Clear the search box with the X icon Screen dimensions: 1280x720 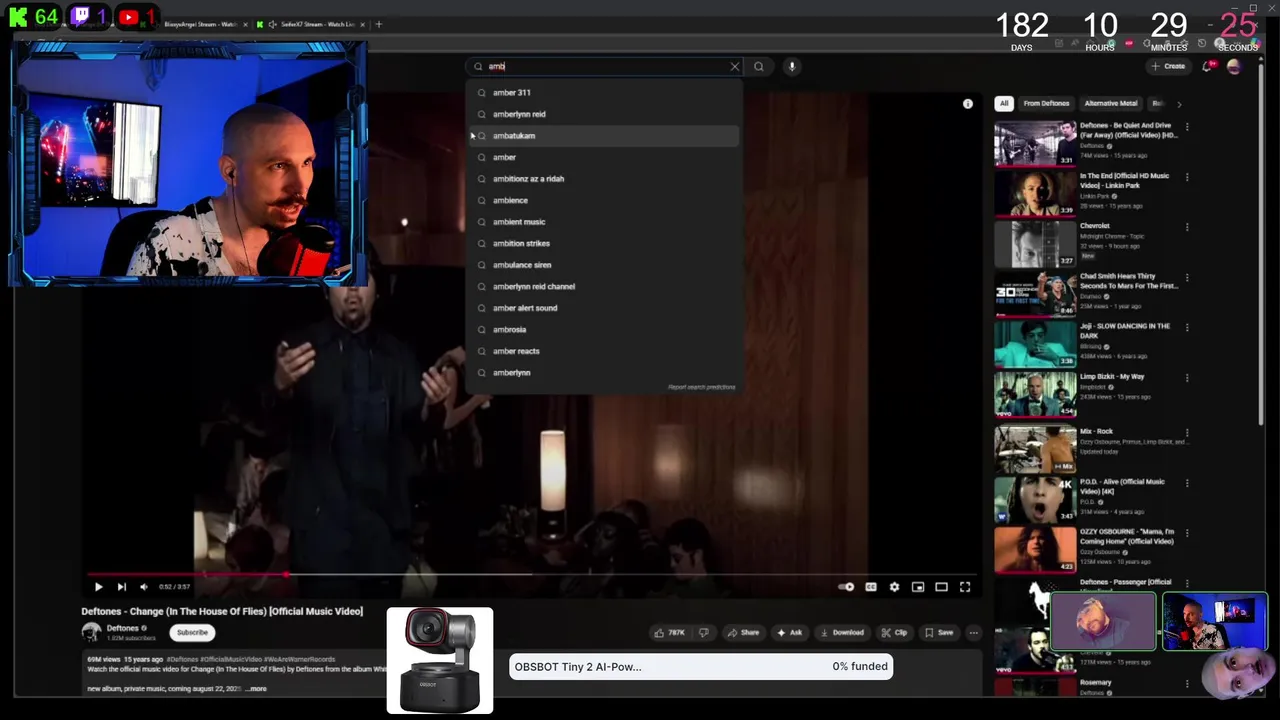click(735, 67)
